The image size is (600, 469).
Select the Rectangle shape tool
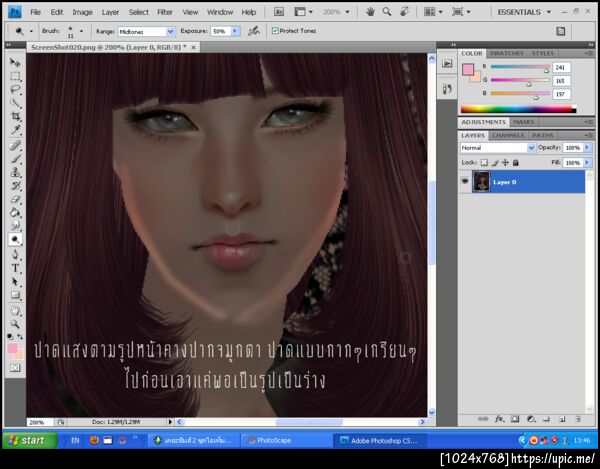pyautogui.click(x=15, y=295)
